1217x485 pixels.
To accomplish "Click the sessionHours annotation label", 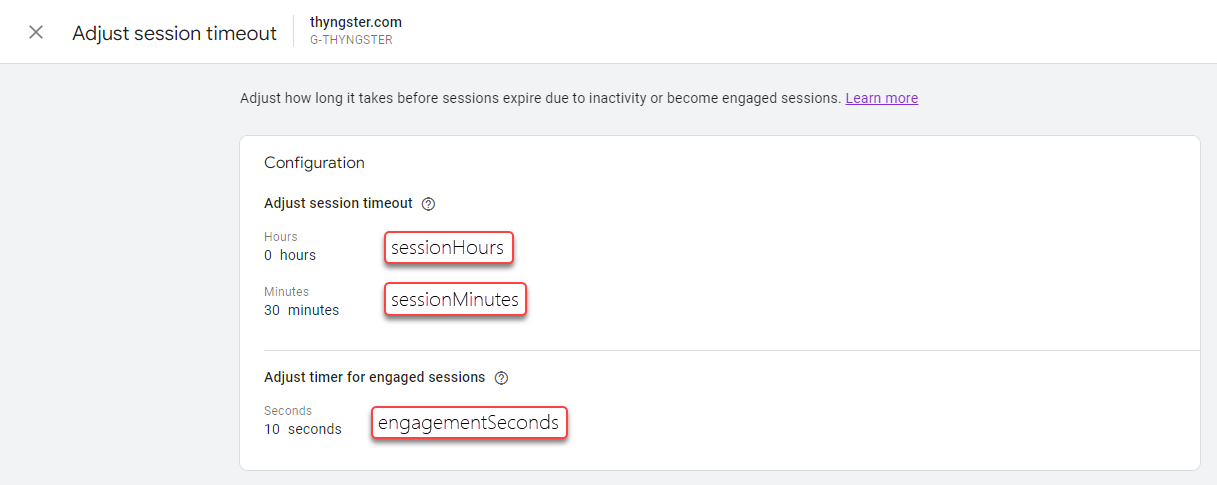I will (x=448, y=248).
